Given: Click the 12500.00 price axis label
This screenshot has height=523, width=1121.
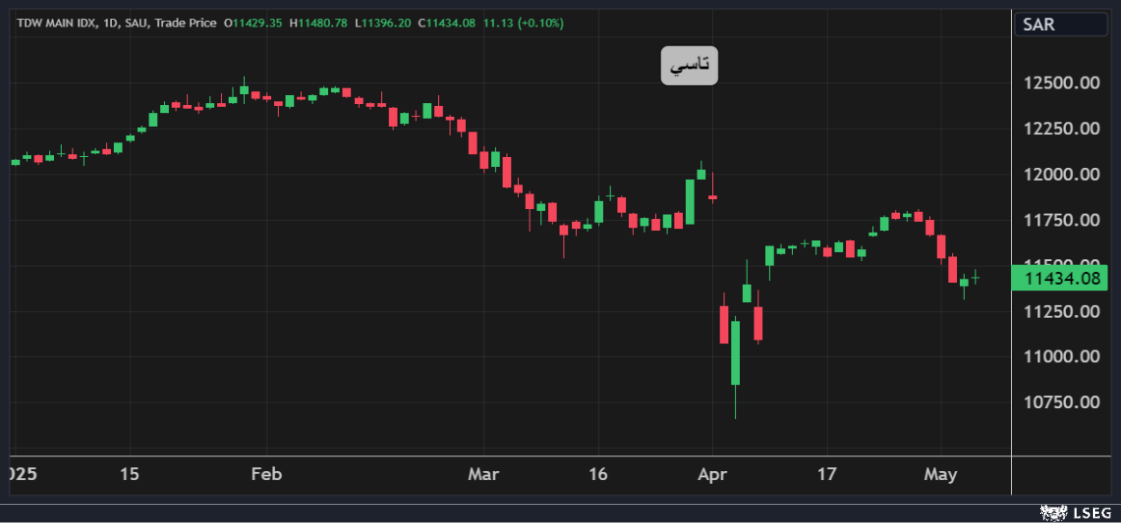Looking at the screenshot, I should click(1062, 82).
